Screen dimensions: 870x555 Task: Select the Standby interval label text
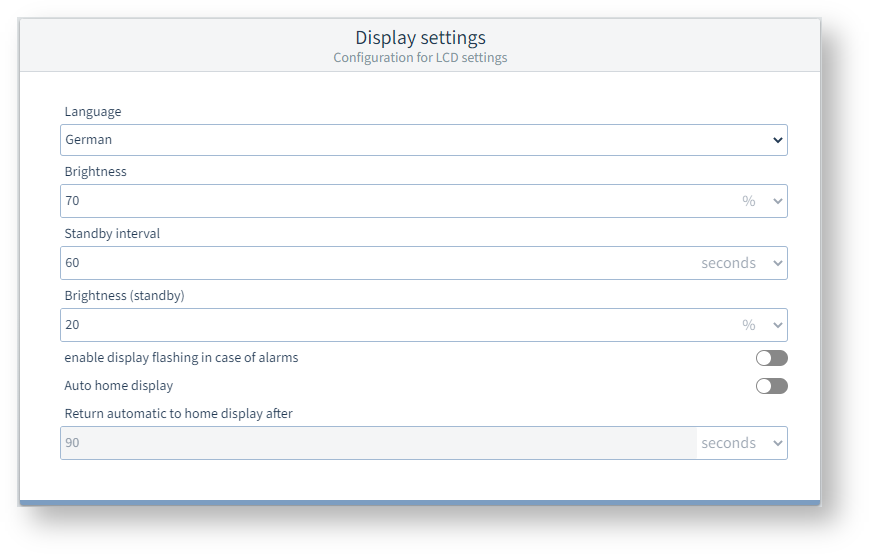pyautogui.click(x=112, y=234)
